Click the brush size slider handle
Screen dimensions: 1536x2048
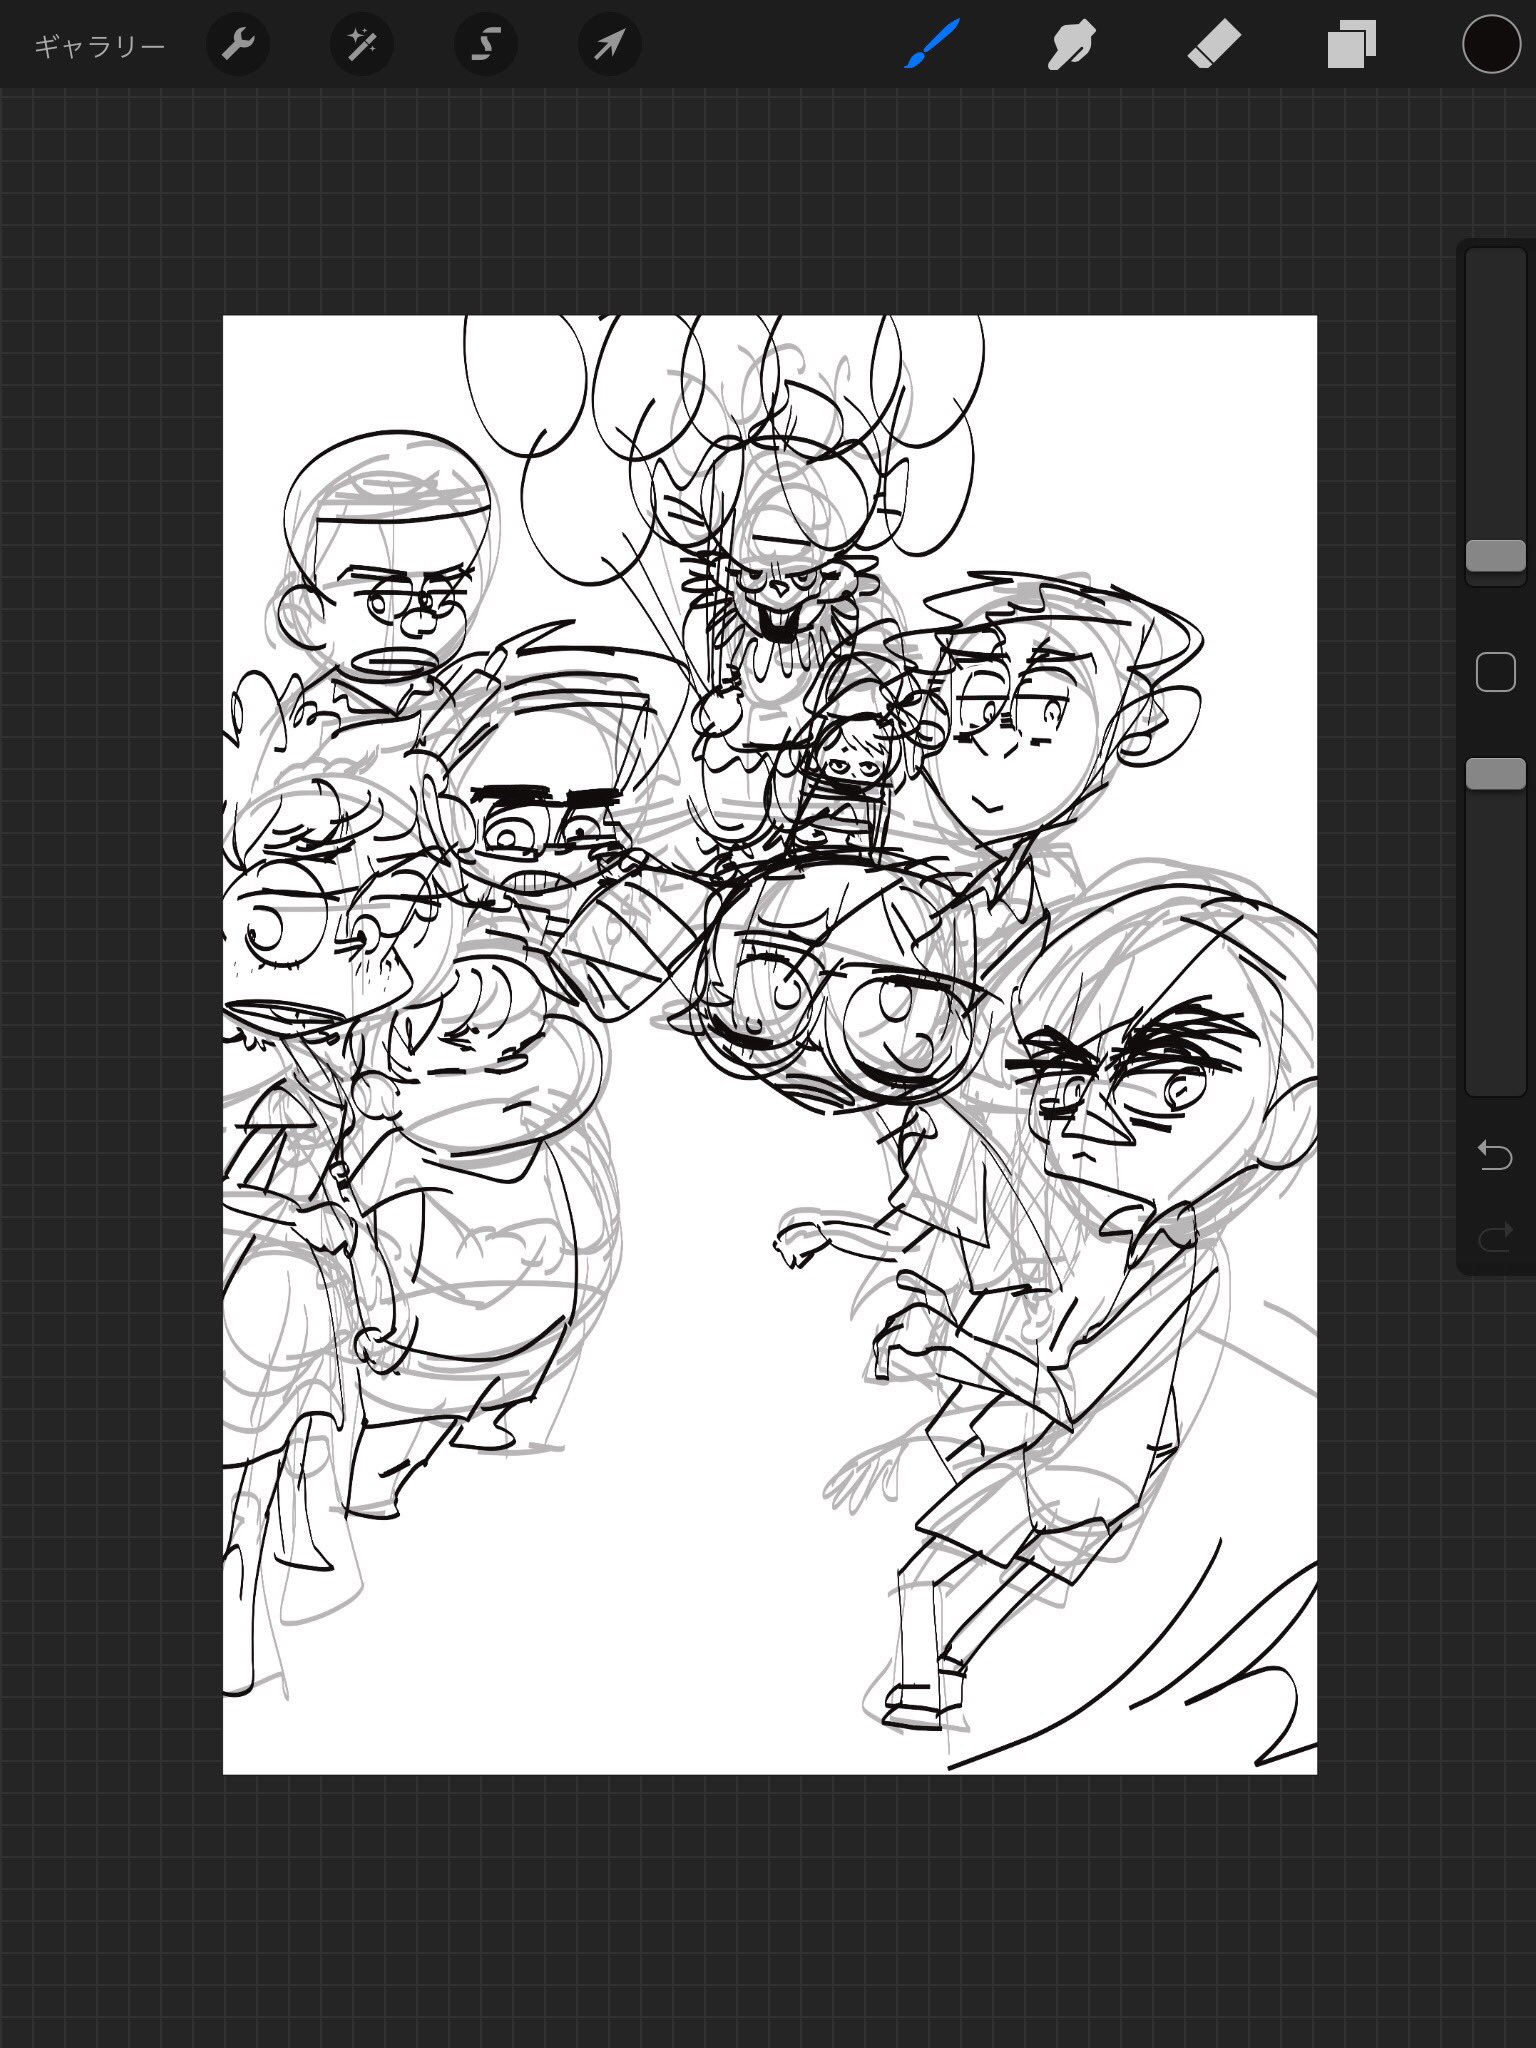[x=1495, y=556]
